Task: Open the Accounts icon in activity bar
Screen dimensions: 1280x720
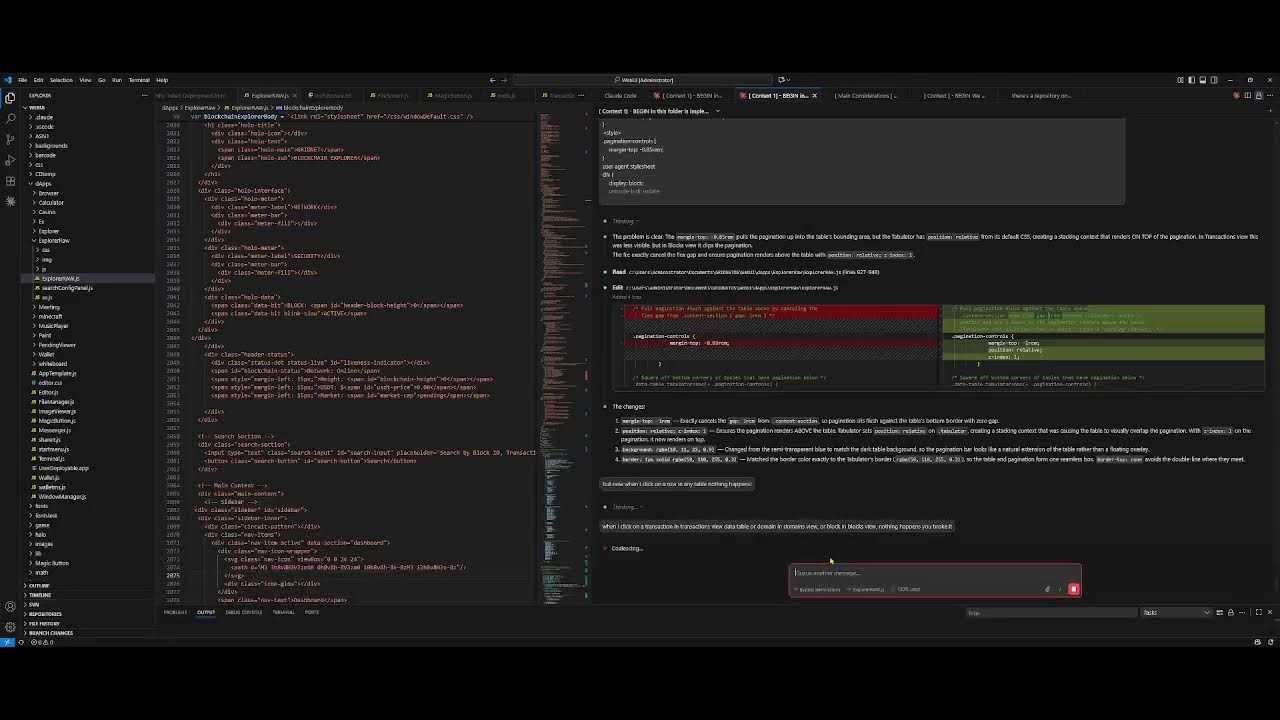Action: pyautogui.click(x=10, y=606)
